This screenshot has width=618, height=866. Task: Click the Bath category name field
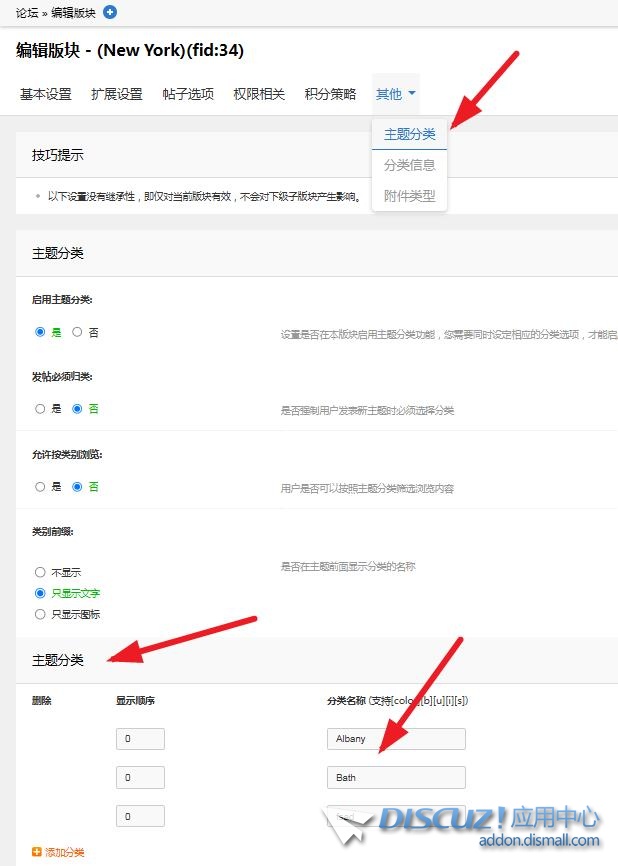[396, 778]
